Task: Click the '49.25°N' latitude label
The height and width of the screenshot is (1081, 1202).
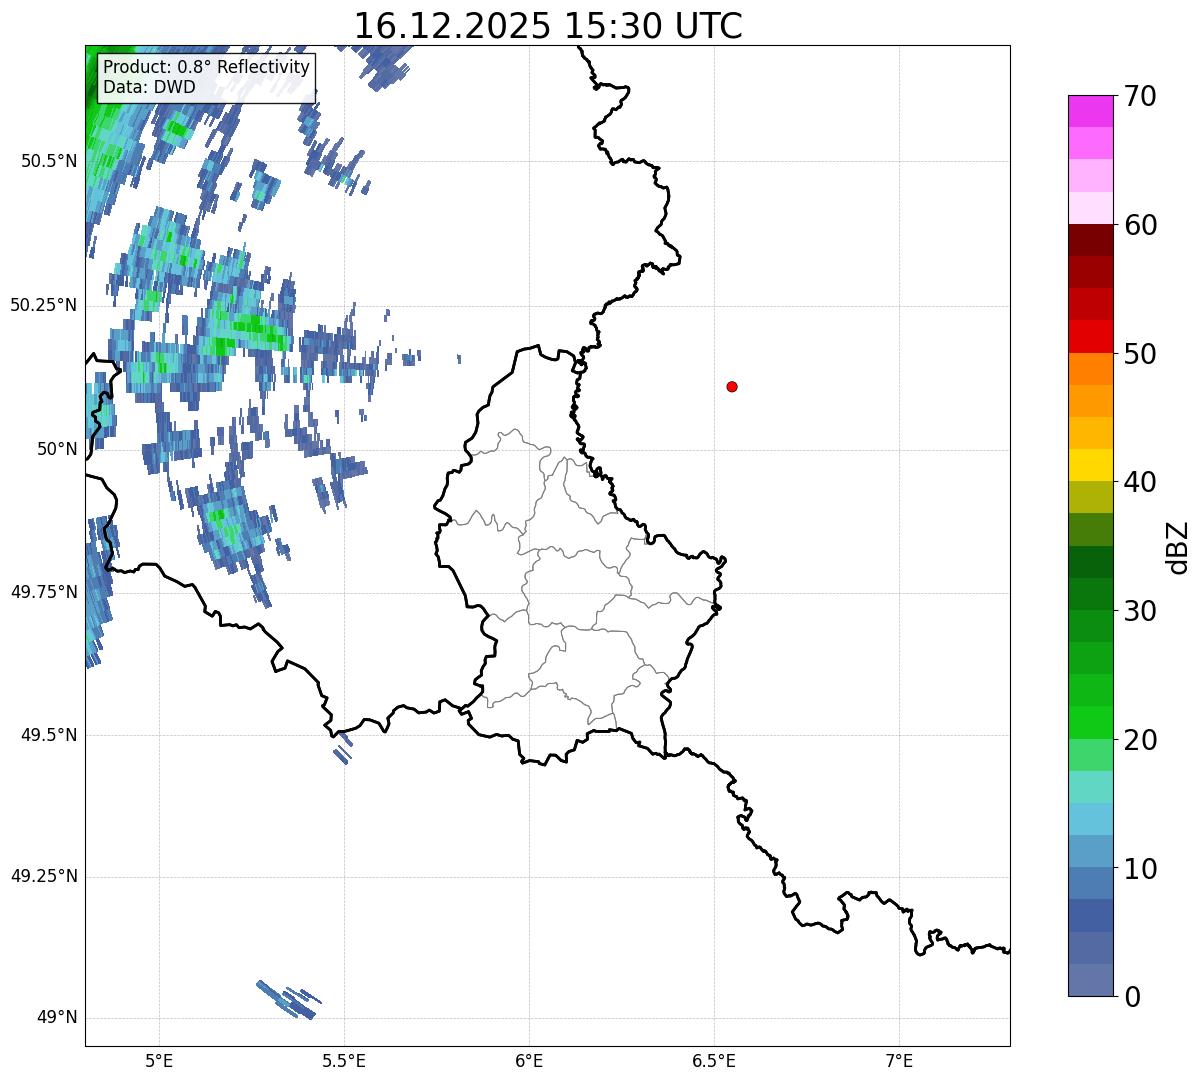Action: pyautogui.click(x=43, y=877)
